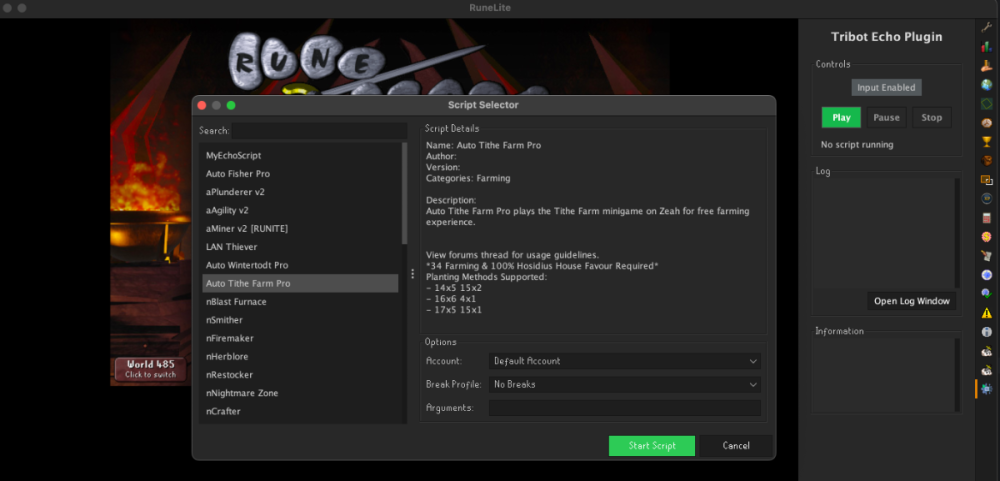Viewport: 1000px width, 481px height.
Task: Click the Open Log Window button
Action: tap(912, 301)
